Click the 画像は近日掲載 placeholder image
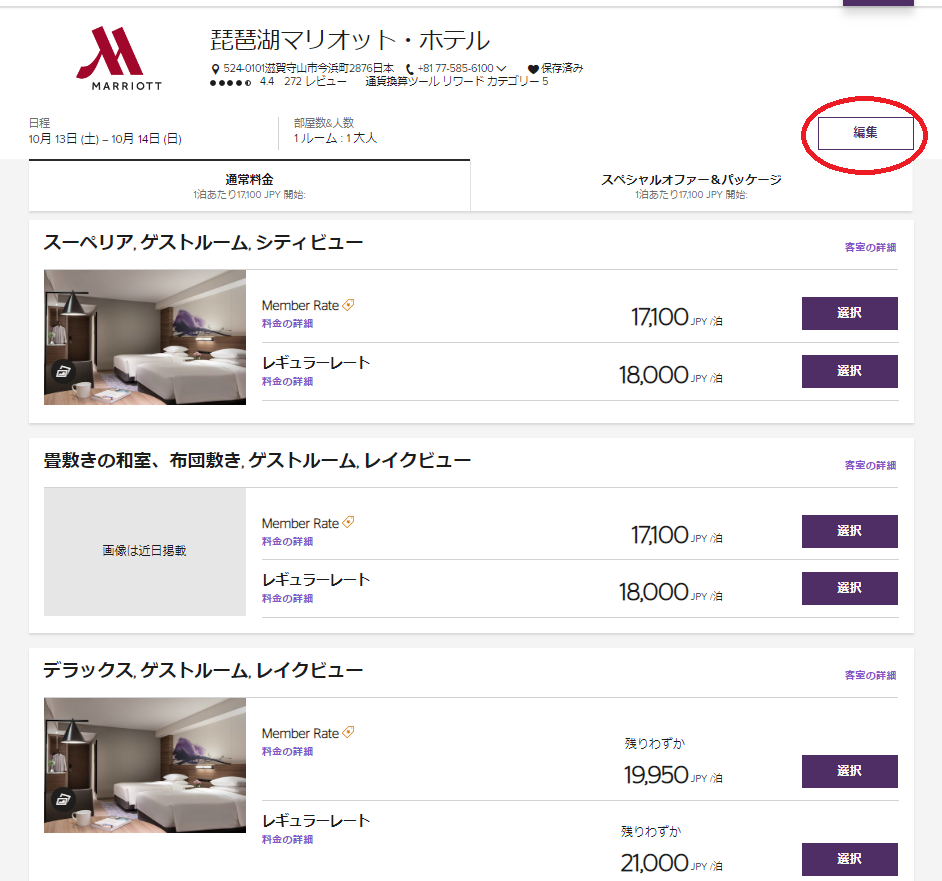The width and height of the screenshot is (942, 881). pos(145,551)
